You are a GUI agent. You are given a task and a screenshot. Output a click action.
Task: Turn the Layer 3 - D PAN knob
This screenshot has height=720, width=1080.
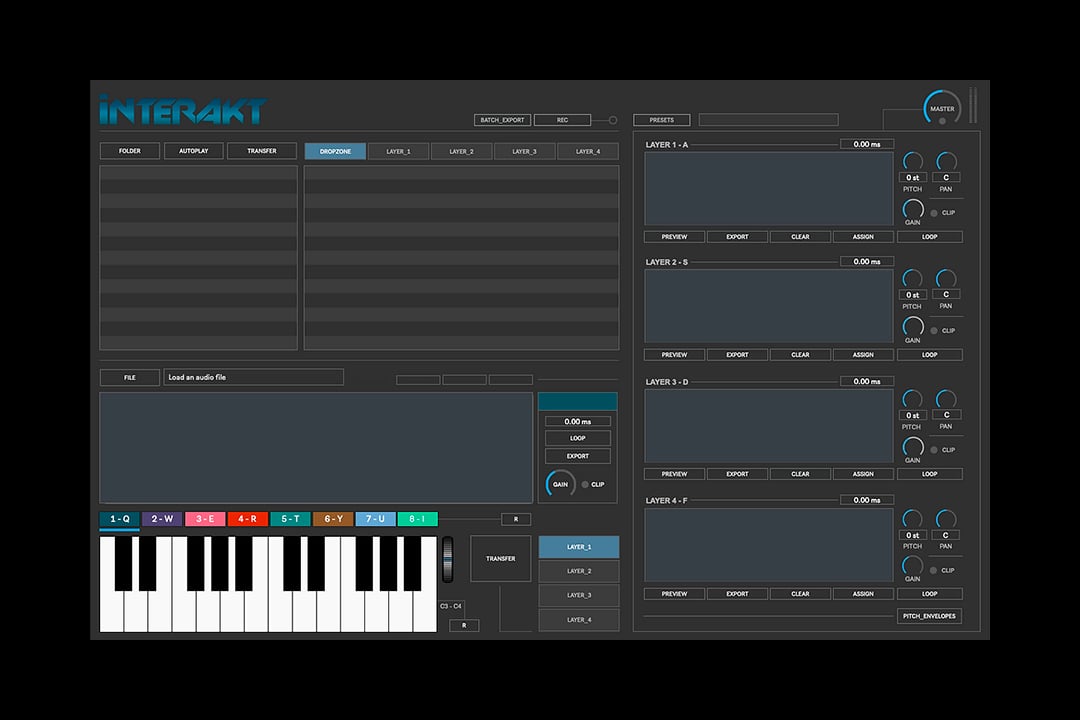click(946, 399)
